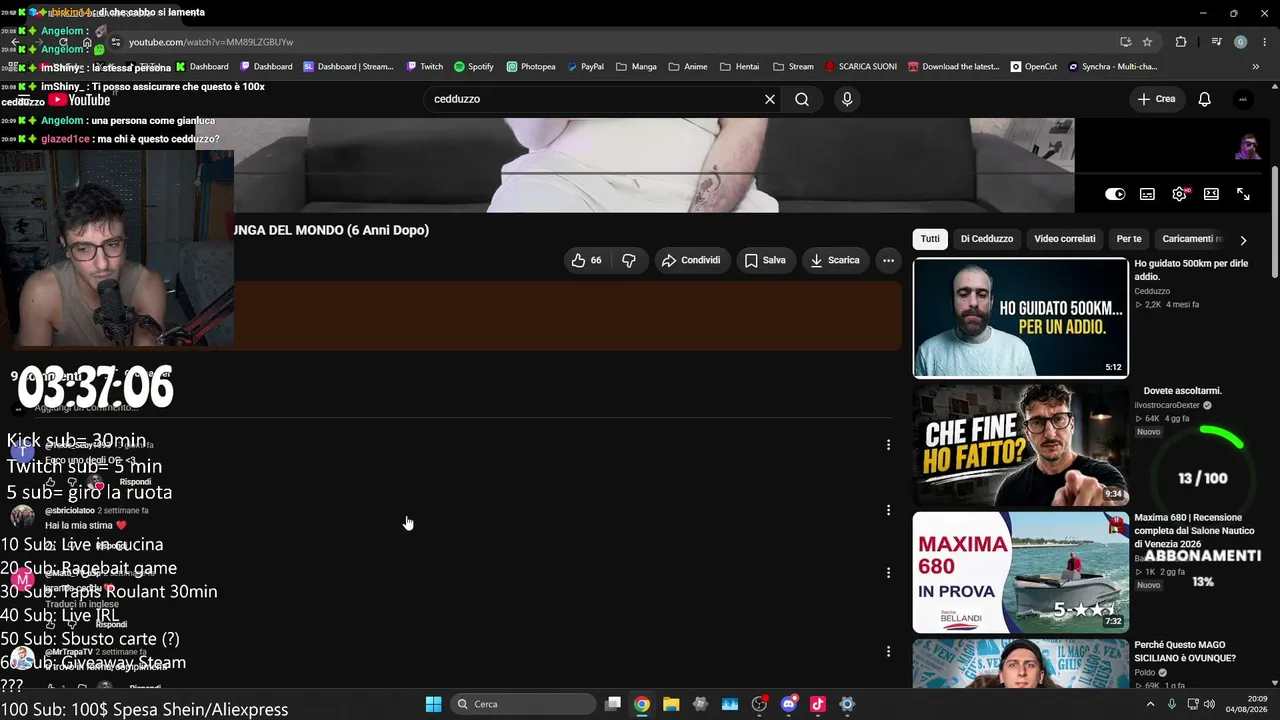Viewport: 1280px width, 720px height.
Task: Open Windows Start menu
Action: (x=433, y=704)
